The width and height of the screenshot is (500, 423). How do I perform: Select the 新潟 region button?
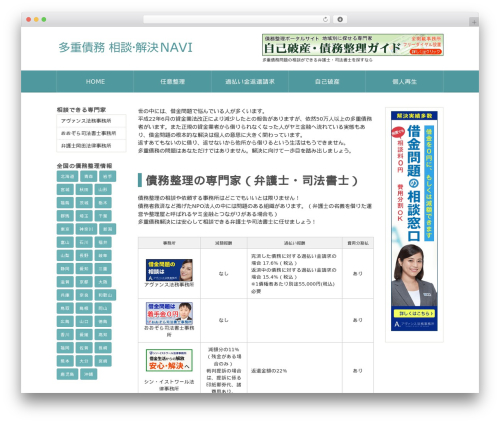tap(107, 229)
